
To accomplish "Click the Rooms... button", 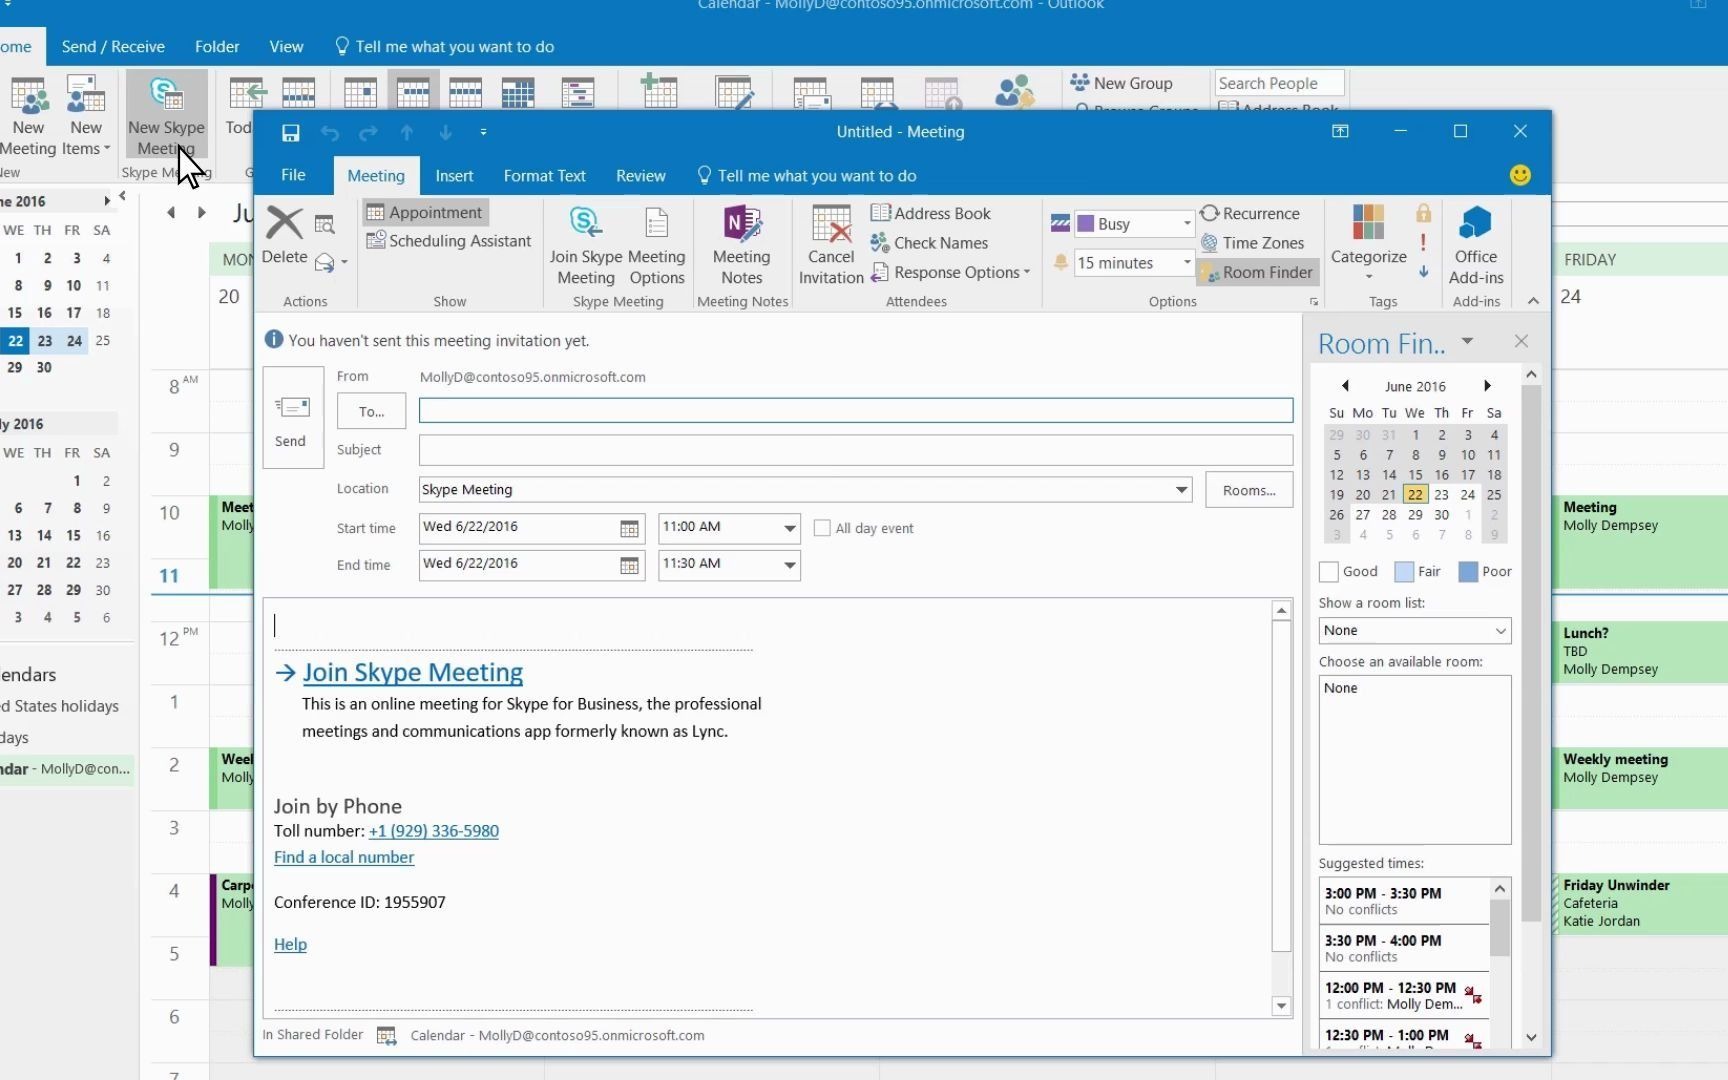I will point(1249,490).
